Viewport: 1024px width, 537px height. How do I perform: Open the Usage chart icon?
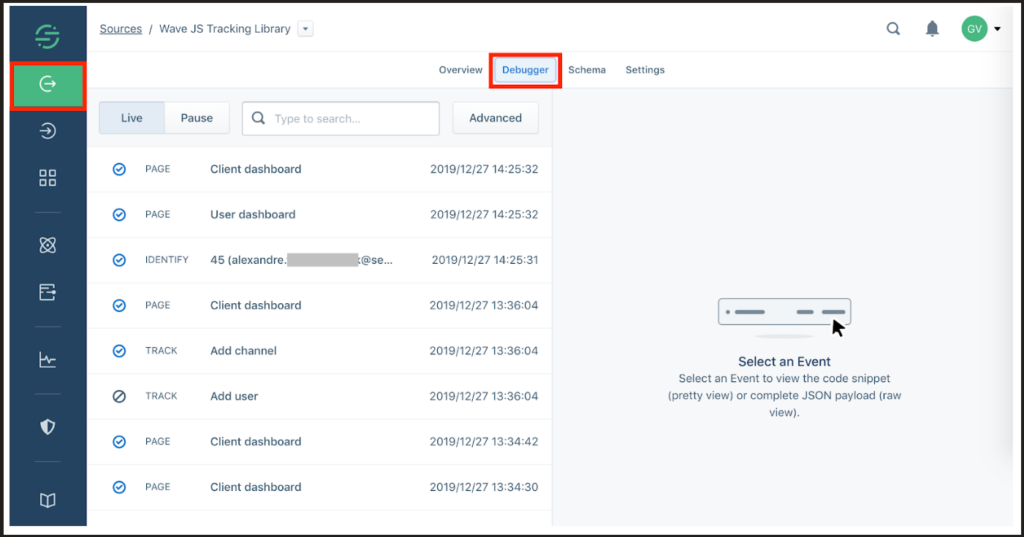point(47,360)
